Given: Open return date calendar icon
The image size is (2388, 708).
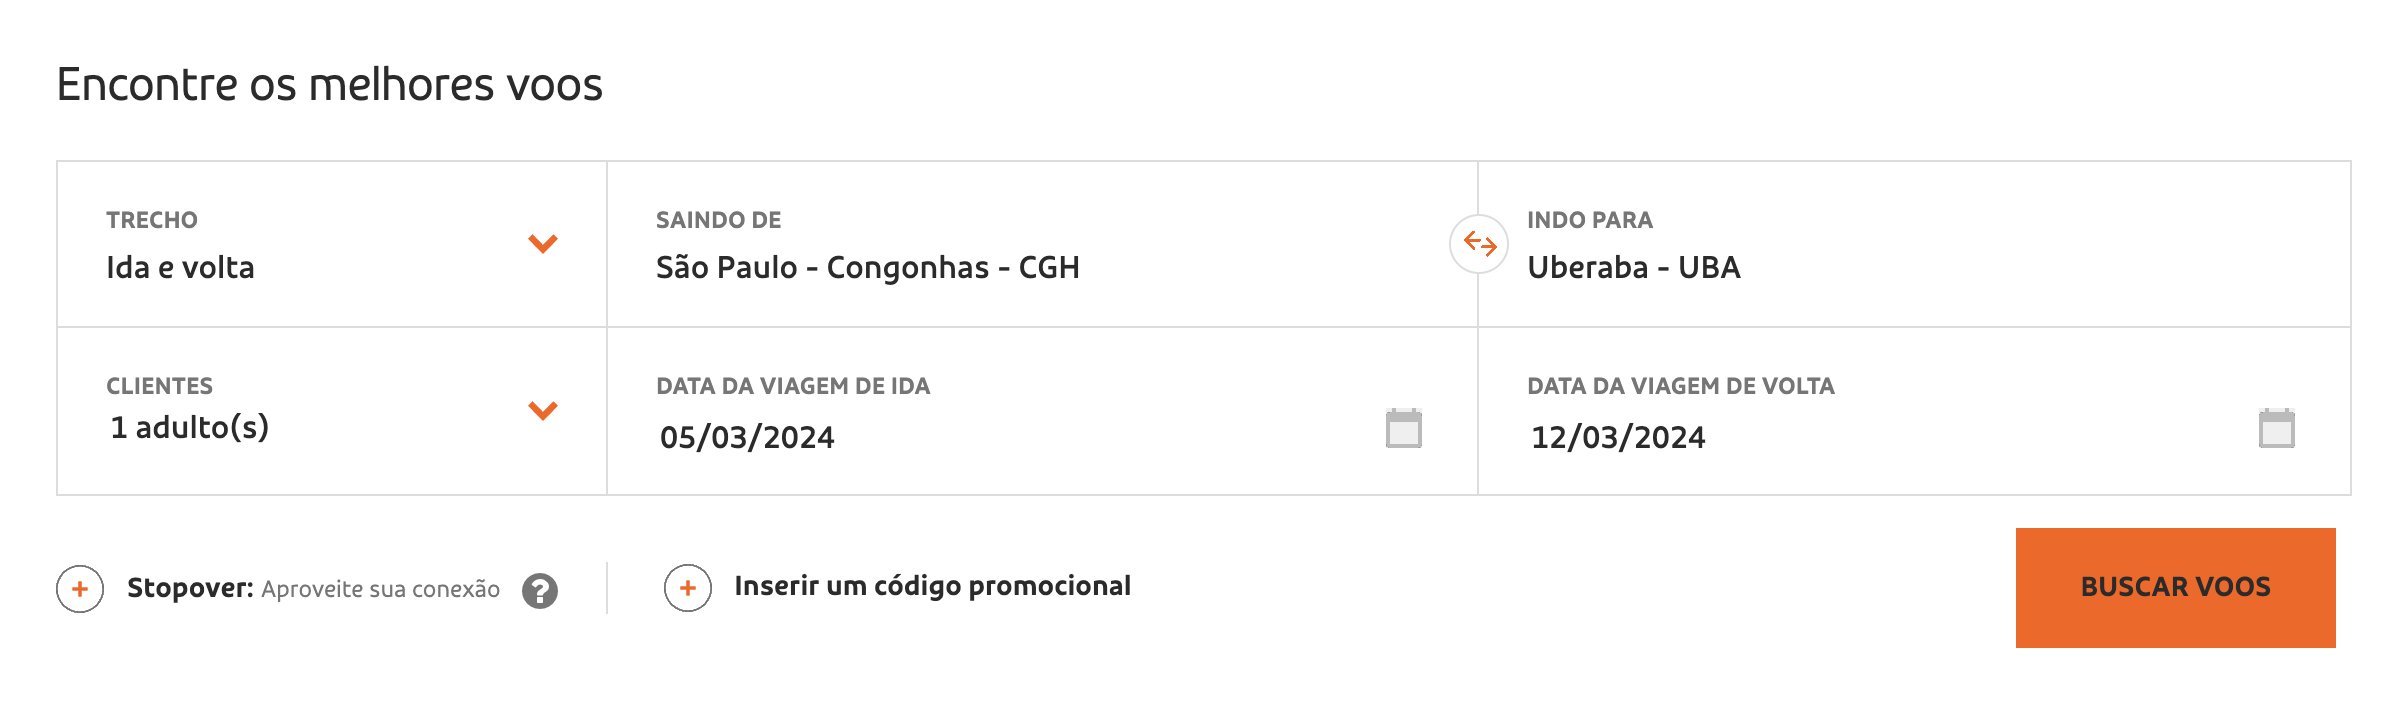Looking at the screenshot, I should coord(2277,428).
